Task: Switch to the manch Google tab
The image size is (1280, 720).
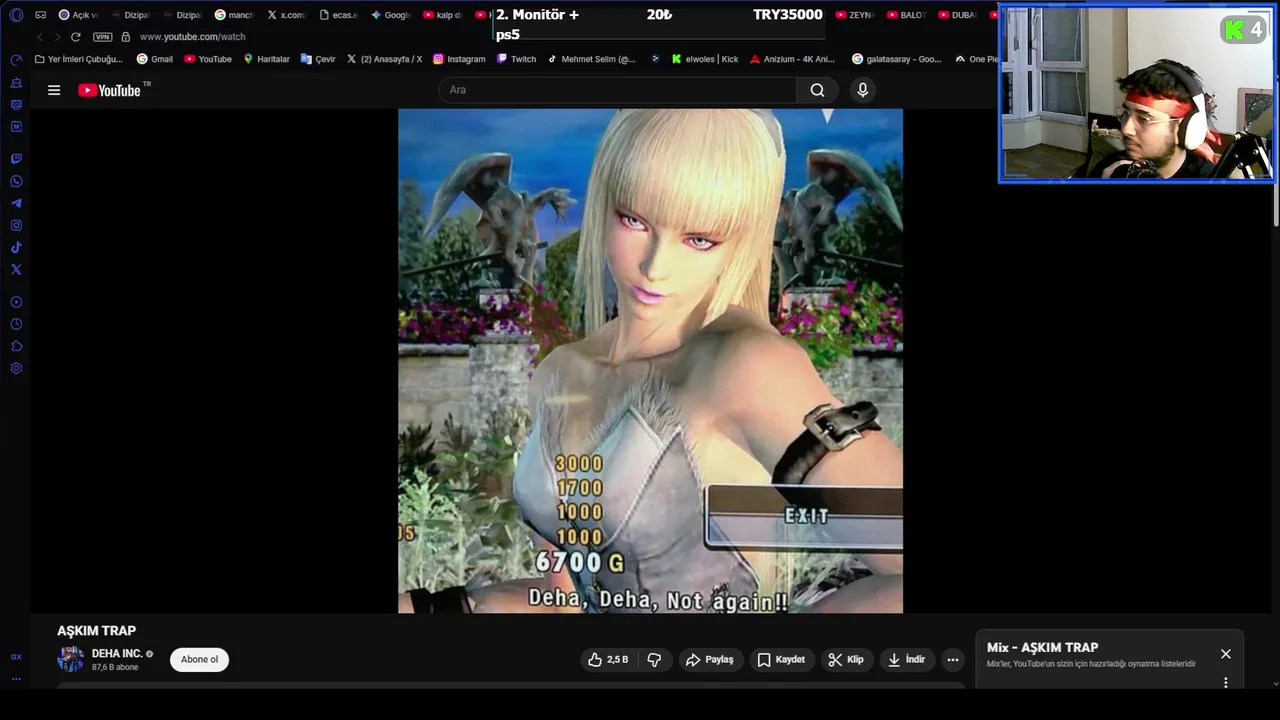Action: pos(234,15)
